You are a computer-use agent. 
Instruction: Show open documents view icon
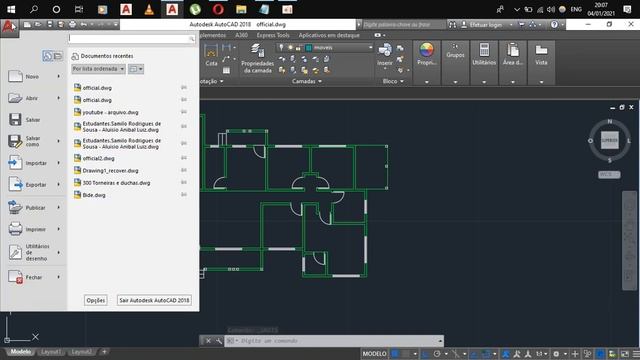point(58,56)
